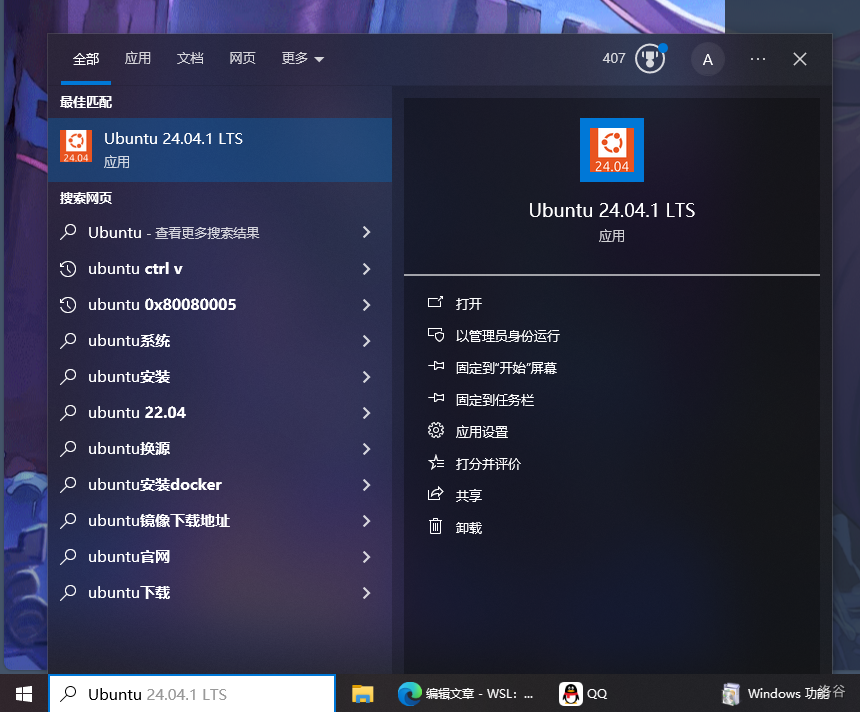
Task: Click the rewards trophy icon beside 407
Action: (650, 59)
